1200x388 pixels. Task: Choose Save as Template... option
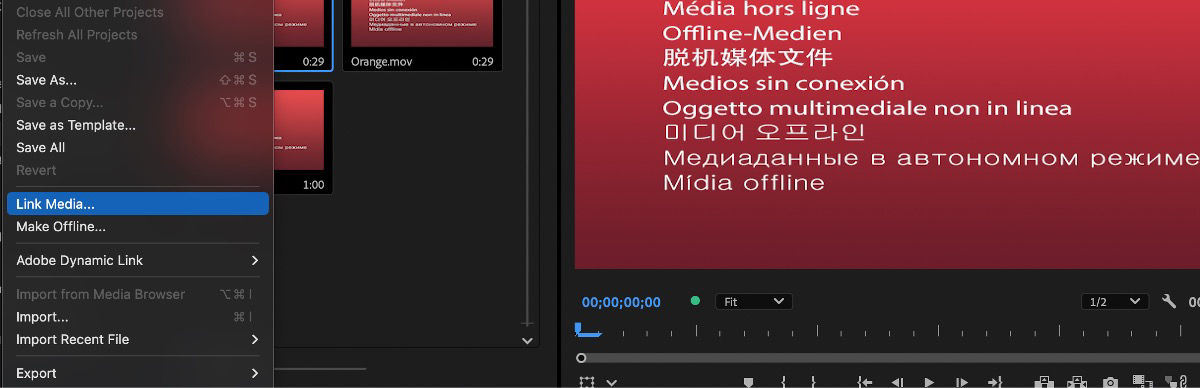point(137,125)
